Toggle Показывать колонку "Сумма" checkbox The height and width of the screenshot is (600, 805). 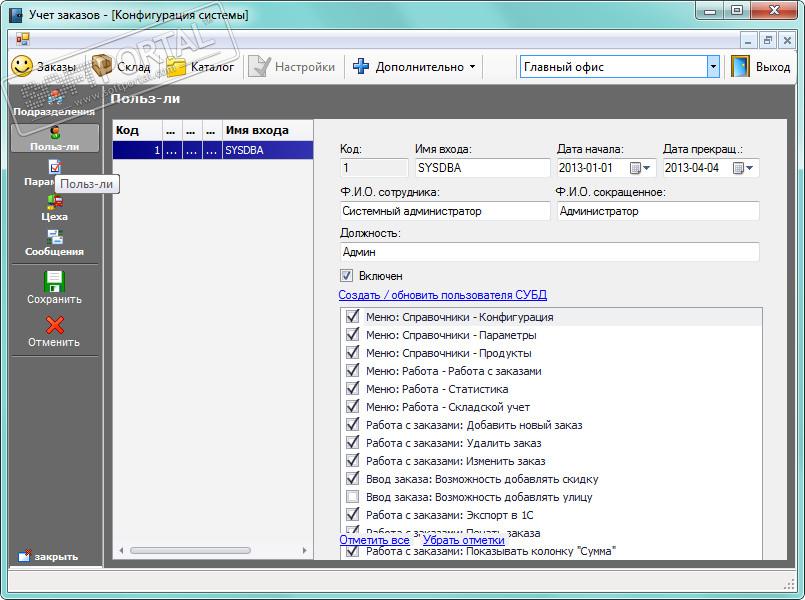coord(353,551)
